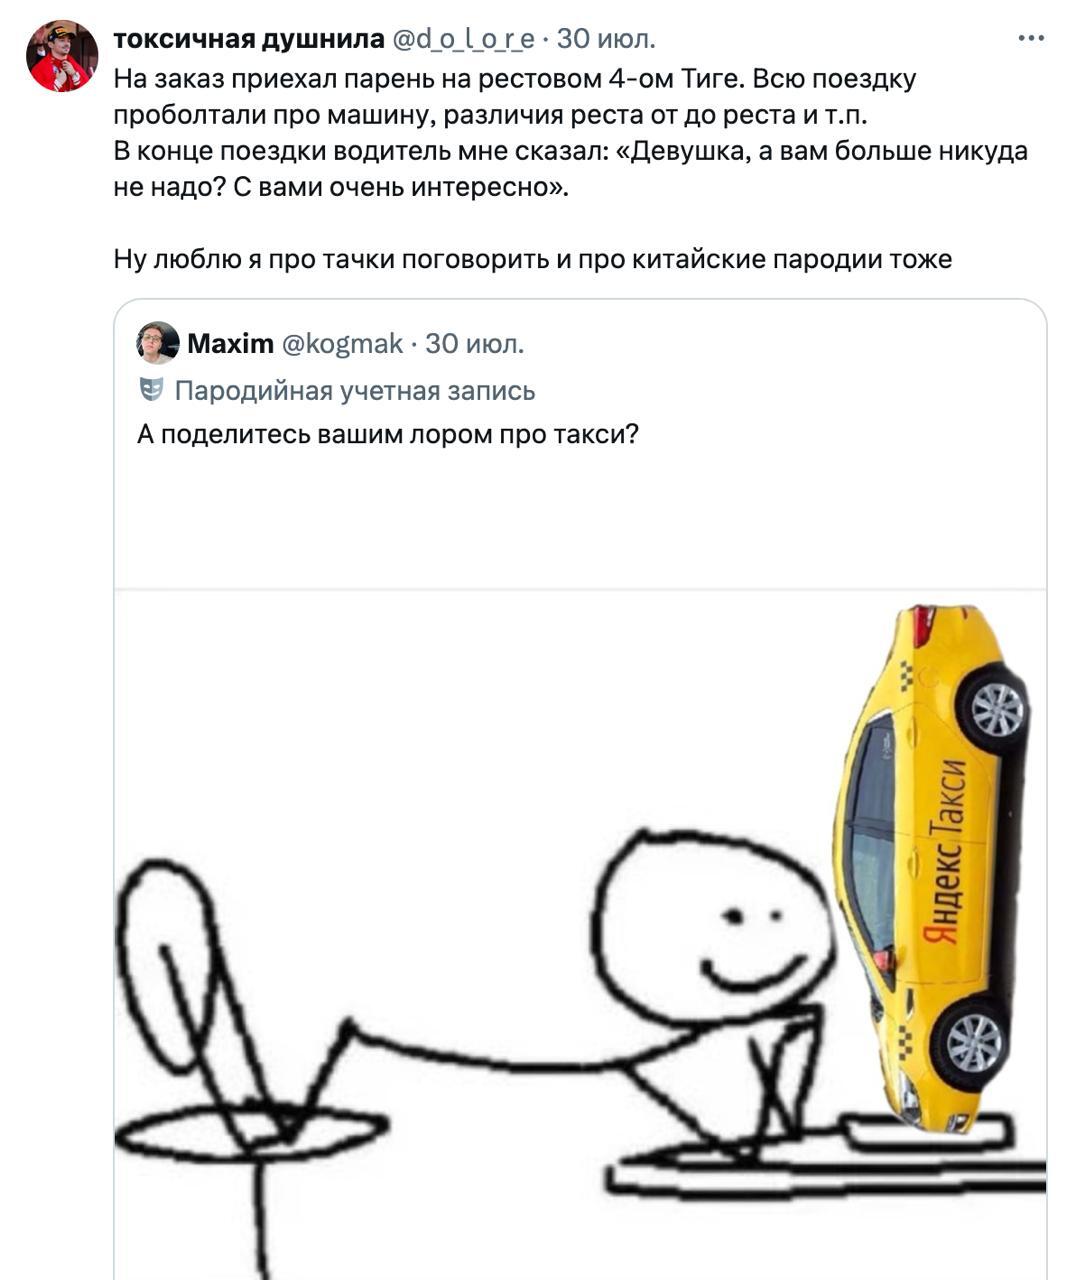
Task: Open quoted tweet's 30 июл. timestamp
Action: click(475, 344)
